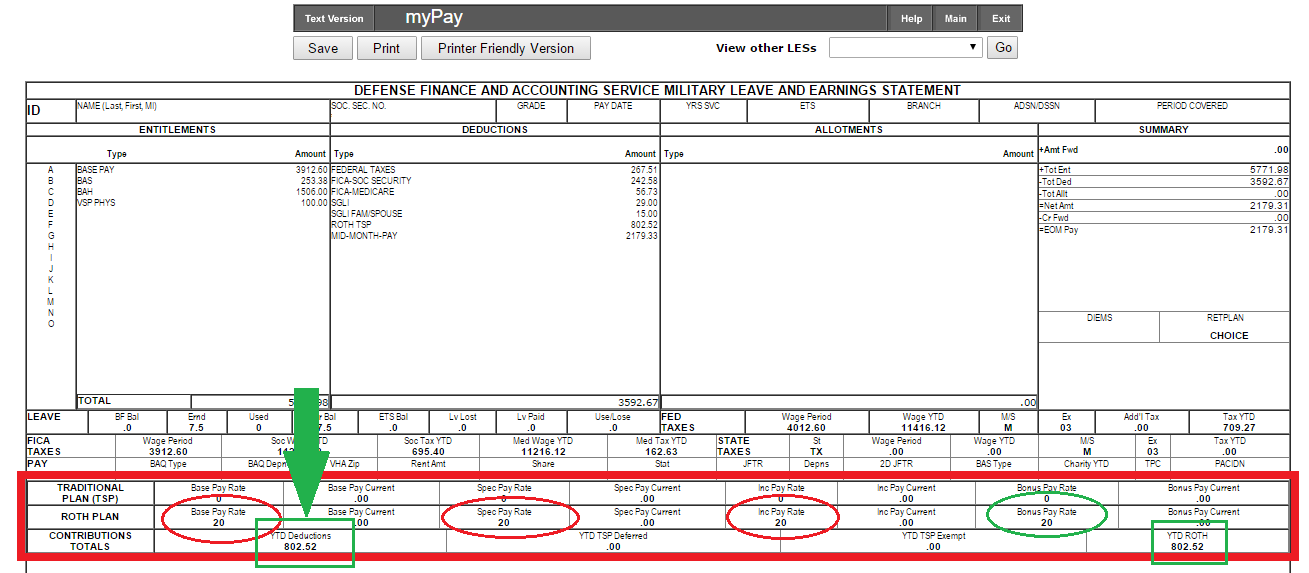The height and width of the screenshot is (573, 1309).
Task: Select the BAH entitlement row
Action: (202, 192)
